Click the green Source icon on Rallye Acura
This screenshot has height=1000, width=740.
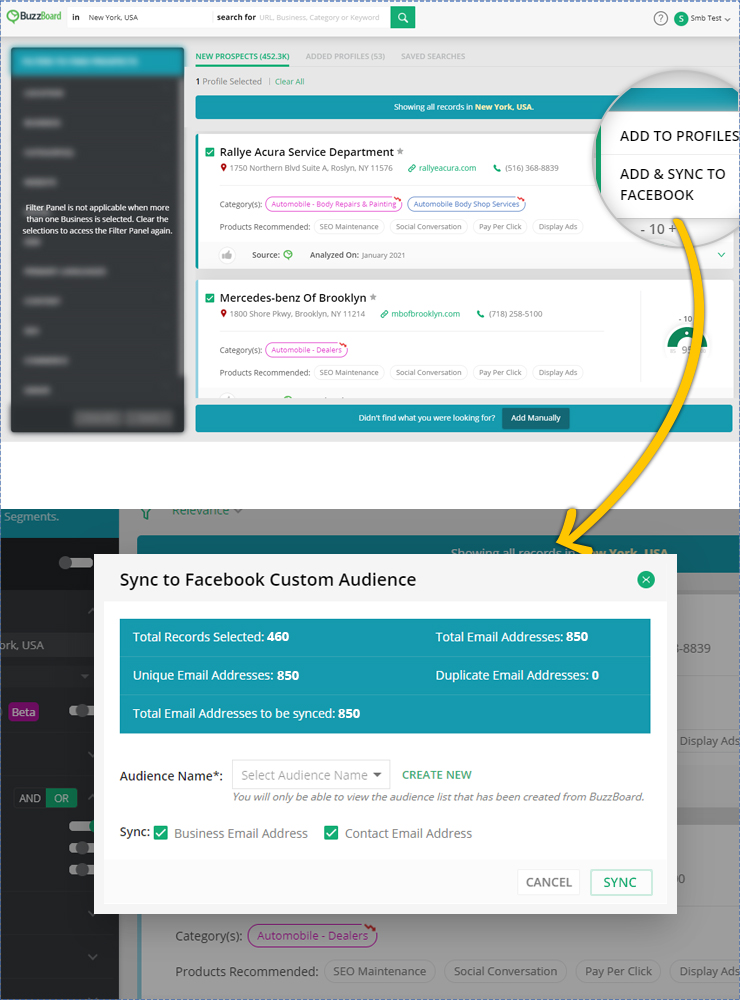[288, 254]
